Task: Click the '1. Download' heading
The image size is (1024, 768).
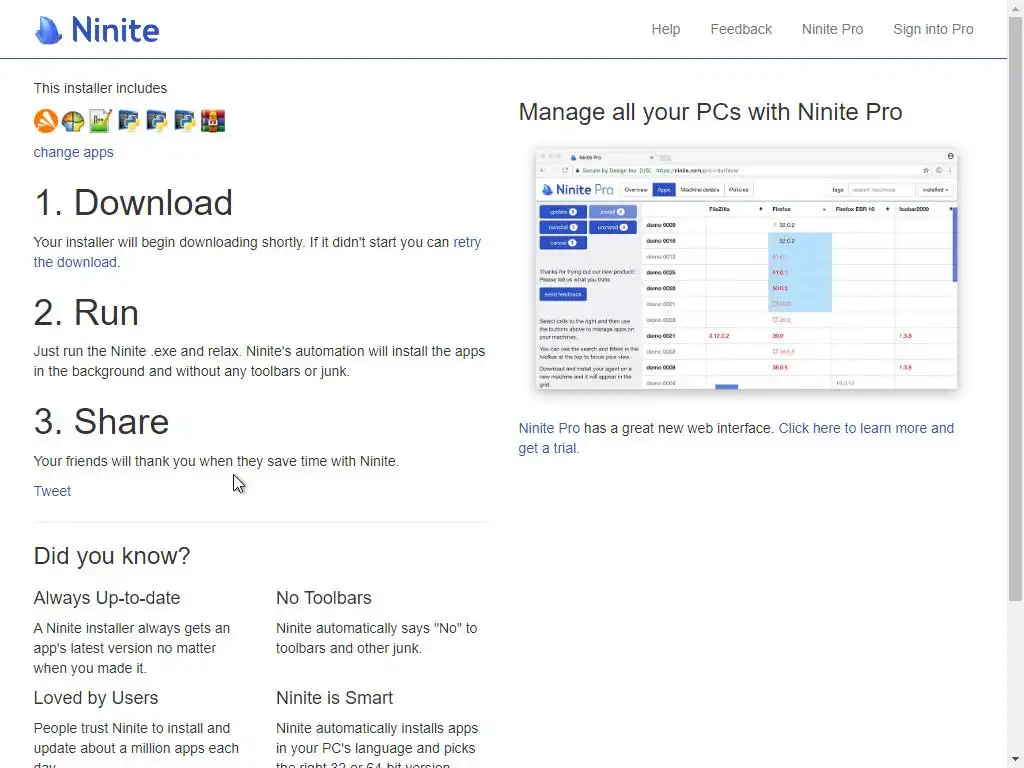Action: pyautogui.click(x=133, y=202)
